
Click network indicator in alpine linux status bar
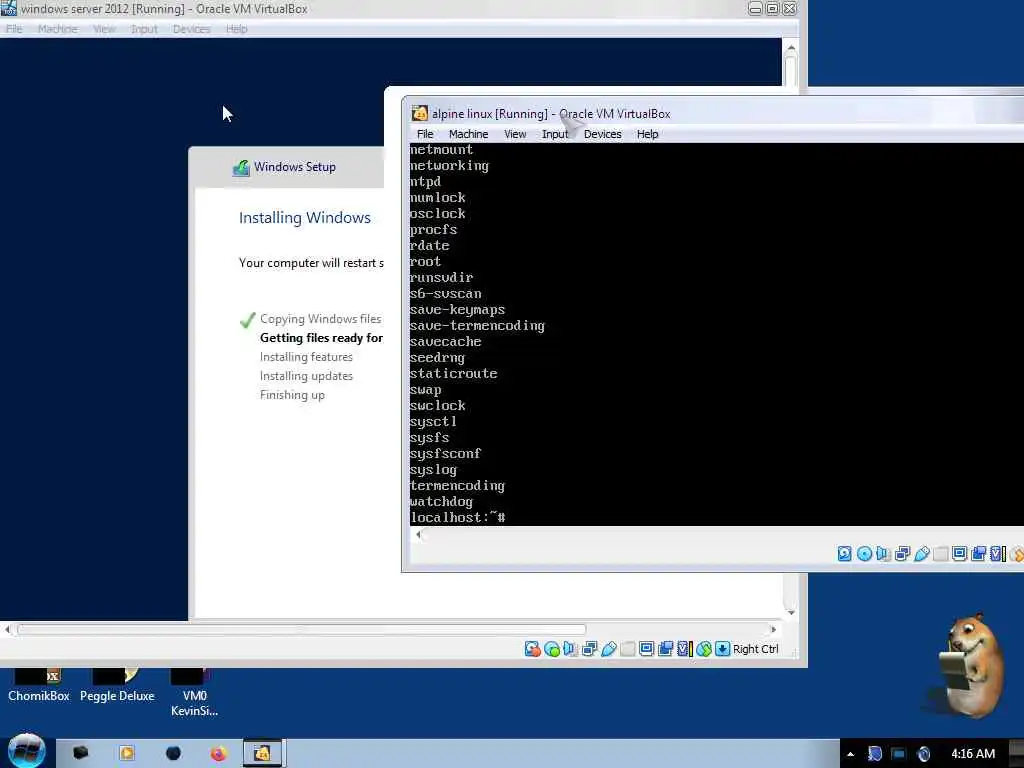coord(903,554)
